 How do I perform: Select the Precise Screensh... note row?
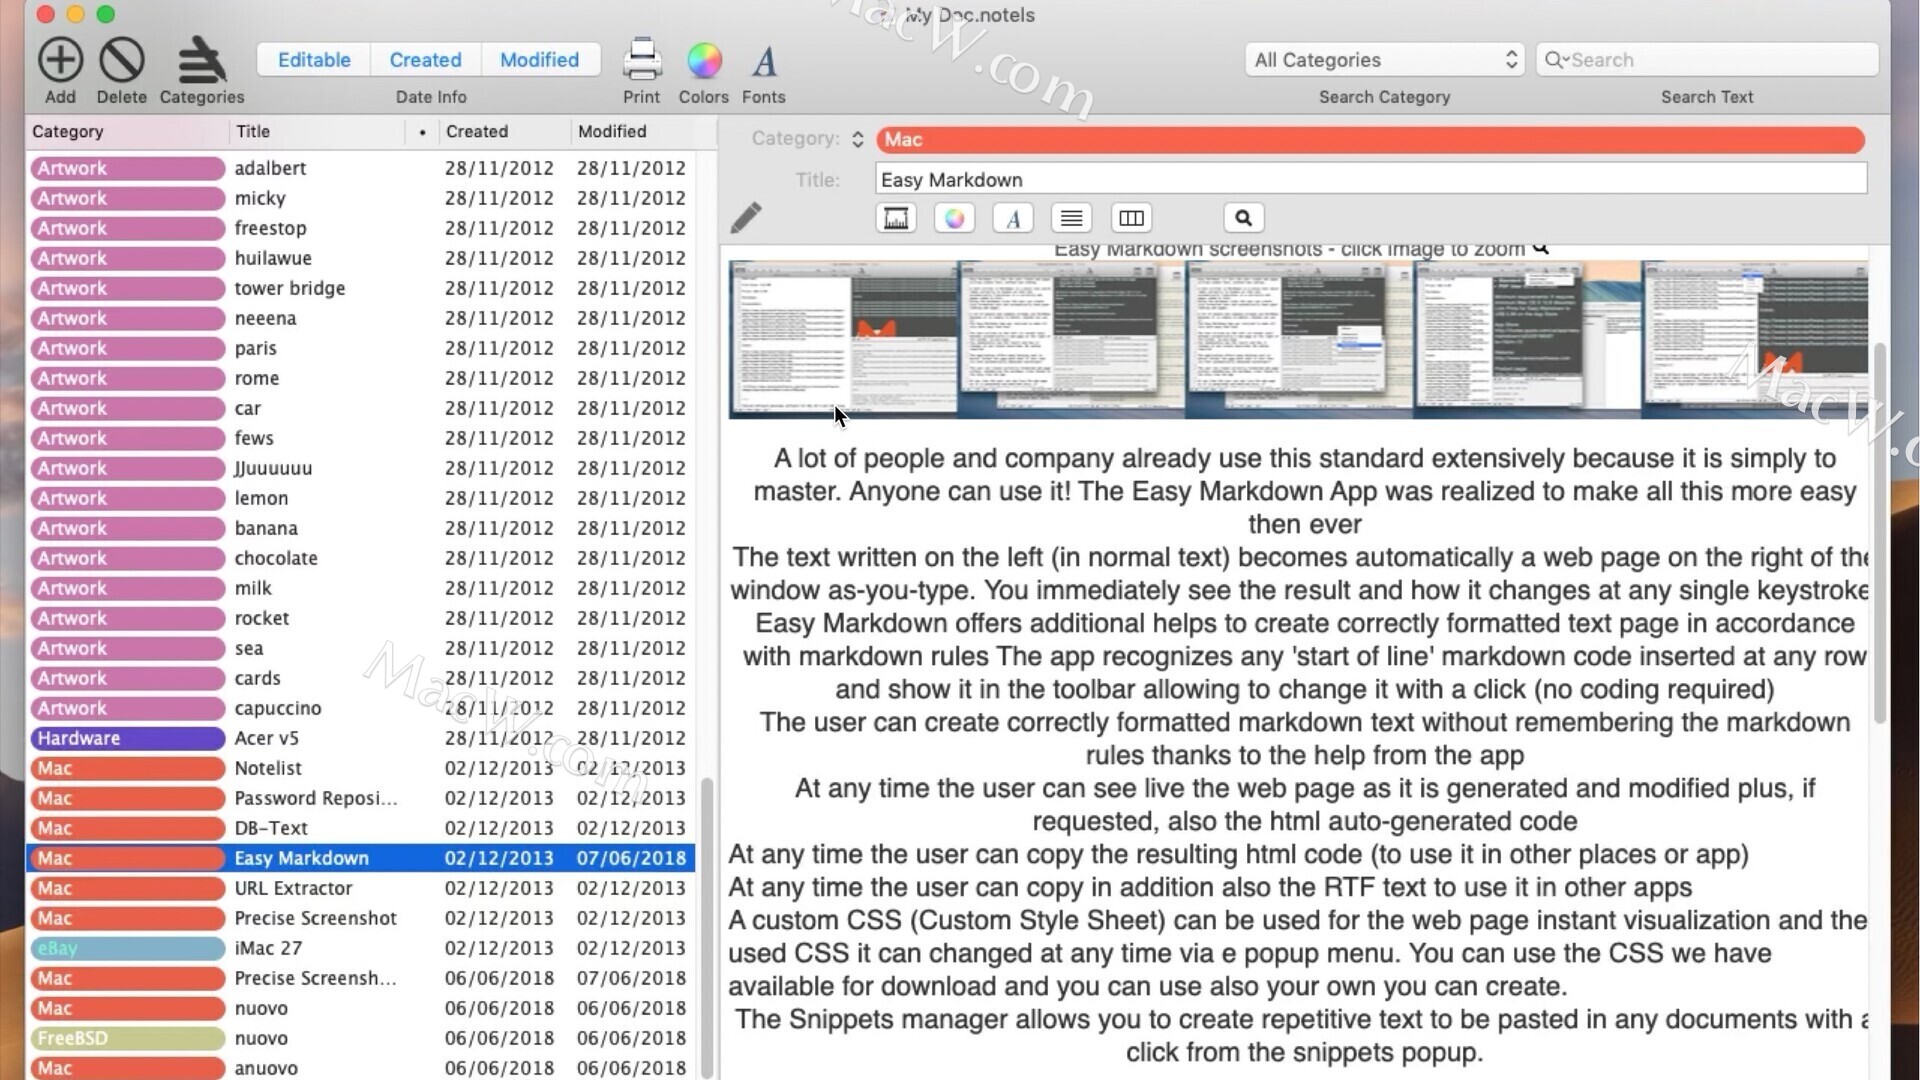tap(360, 978)
